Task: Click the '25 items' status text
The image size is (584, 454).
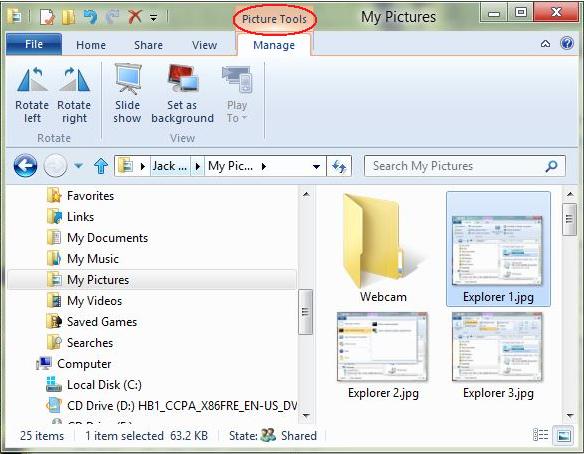Action: (42, 435)
